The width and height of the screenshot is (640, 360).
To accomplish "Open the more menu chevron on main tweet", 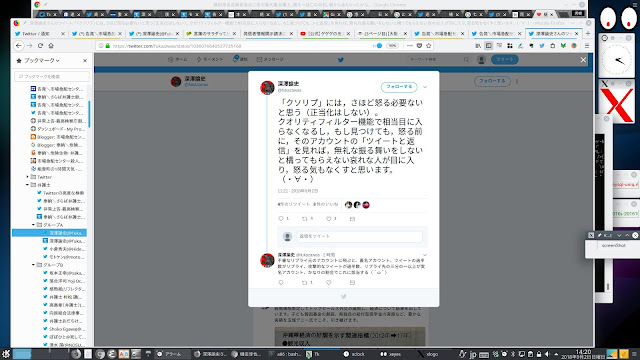I will click(x=425, y=87).
